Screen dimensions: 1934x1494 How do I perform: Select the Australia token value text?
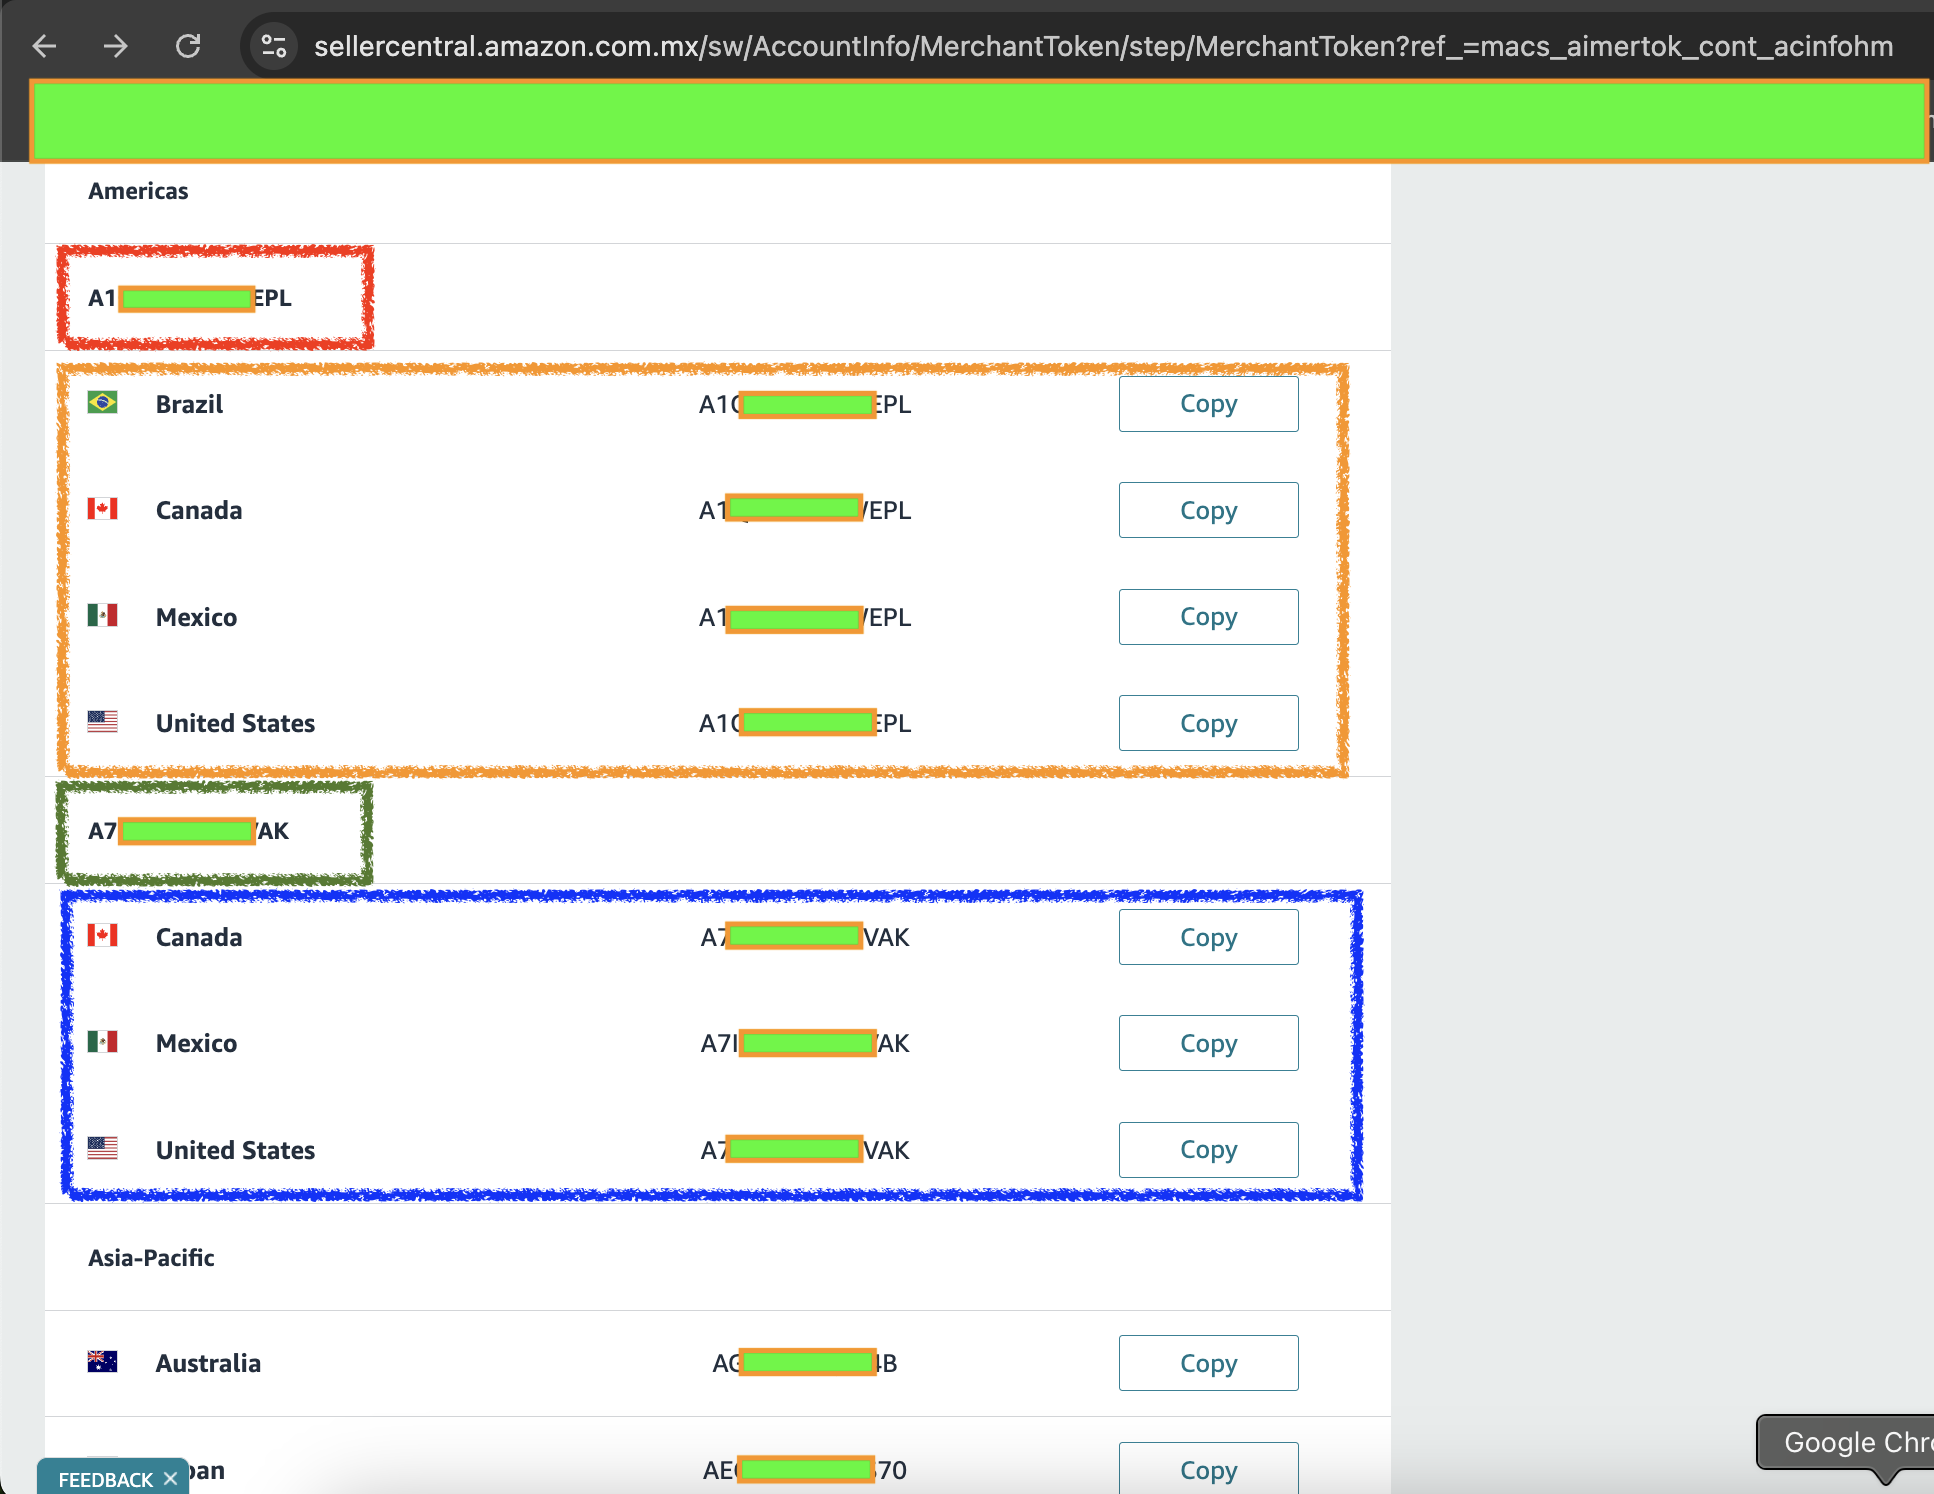pos(805,1363)
